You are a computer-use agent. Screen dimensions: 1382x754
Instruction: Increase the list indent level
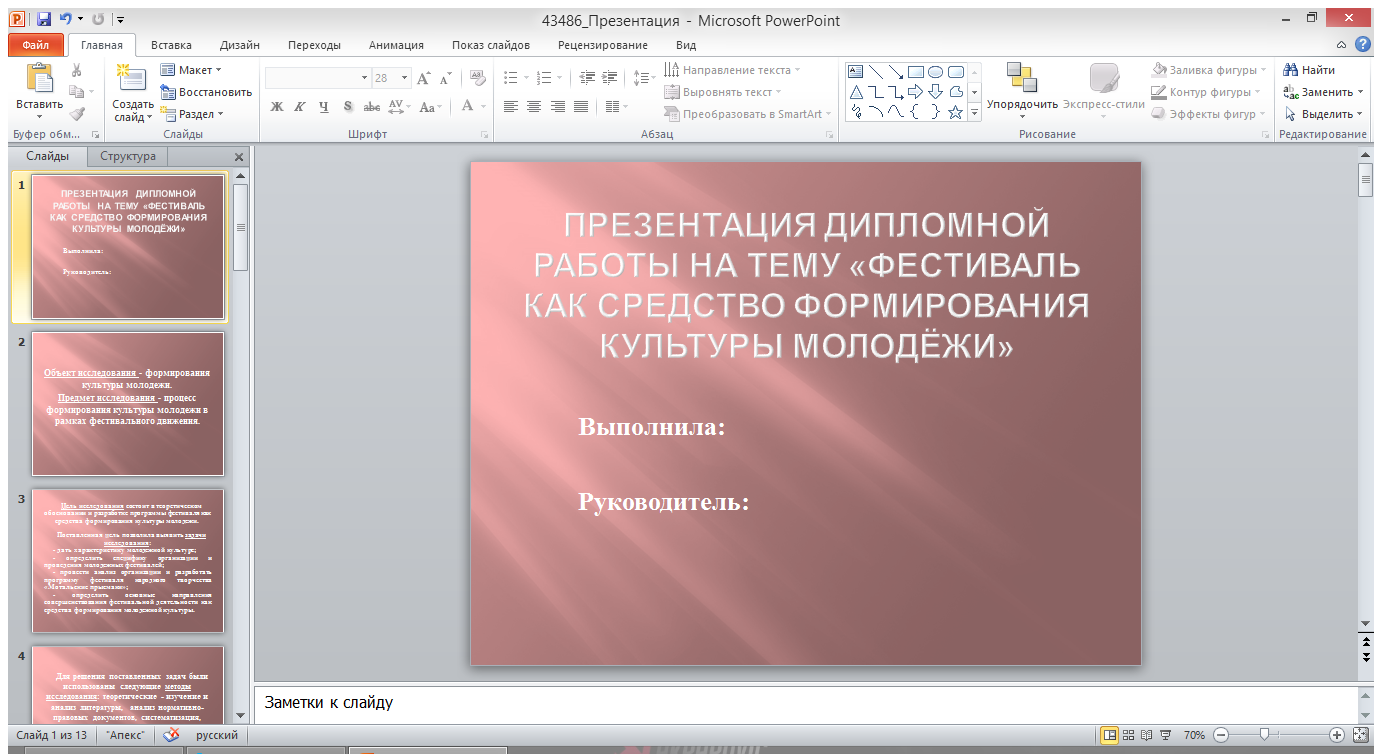pos(610,77)
